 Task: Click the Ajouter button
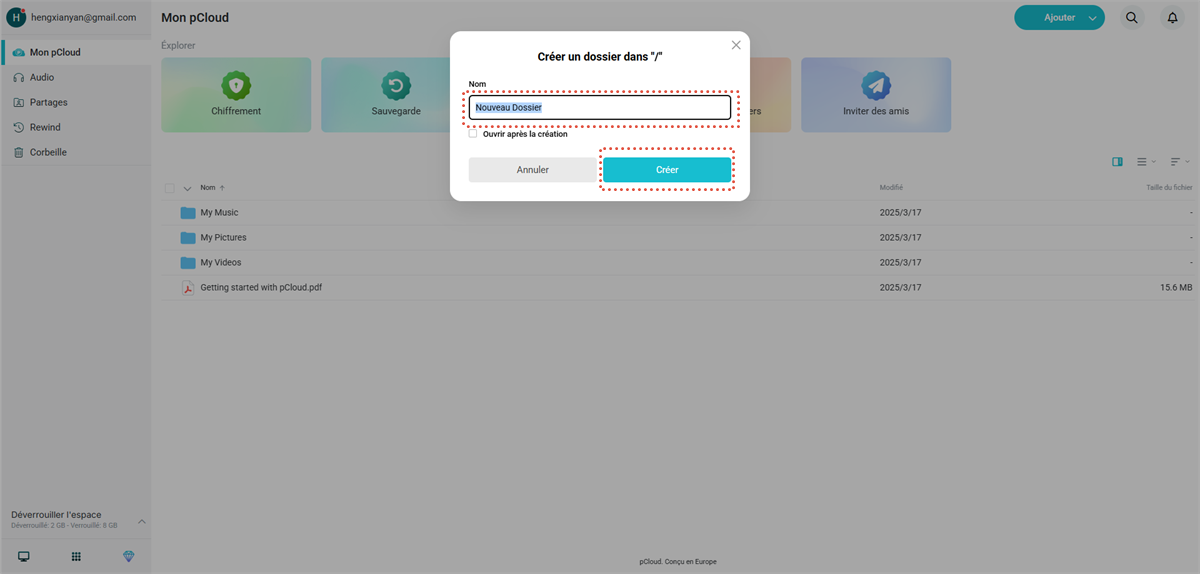pos(1060,17)
